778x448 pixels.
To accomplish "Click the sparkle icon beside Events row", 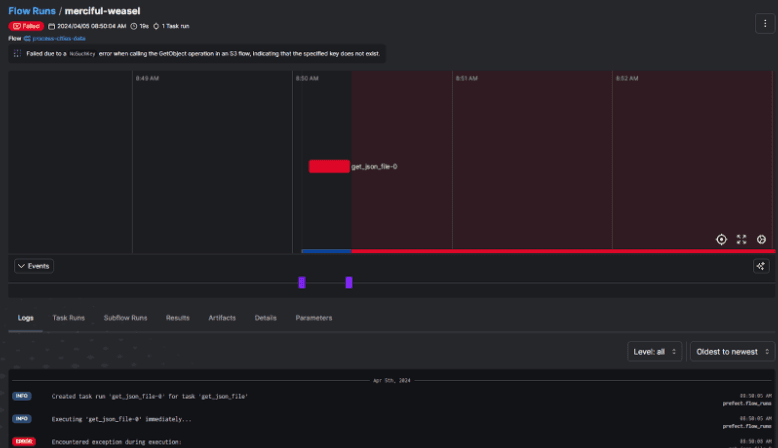I will pyautogui.click(x=761, y=266).
